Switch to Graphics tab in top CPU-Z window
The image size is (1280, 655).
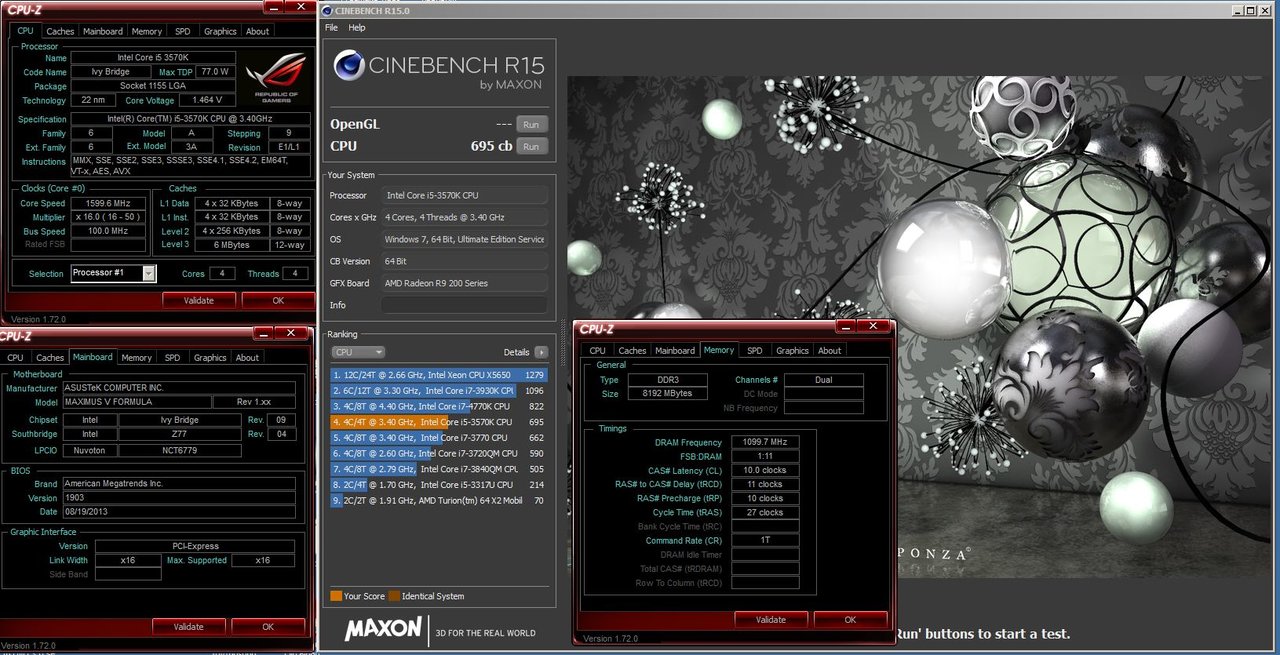pyautogui.click(x=220, y=31)
